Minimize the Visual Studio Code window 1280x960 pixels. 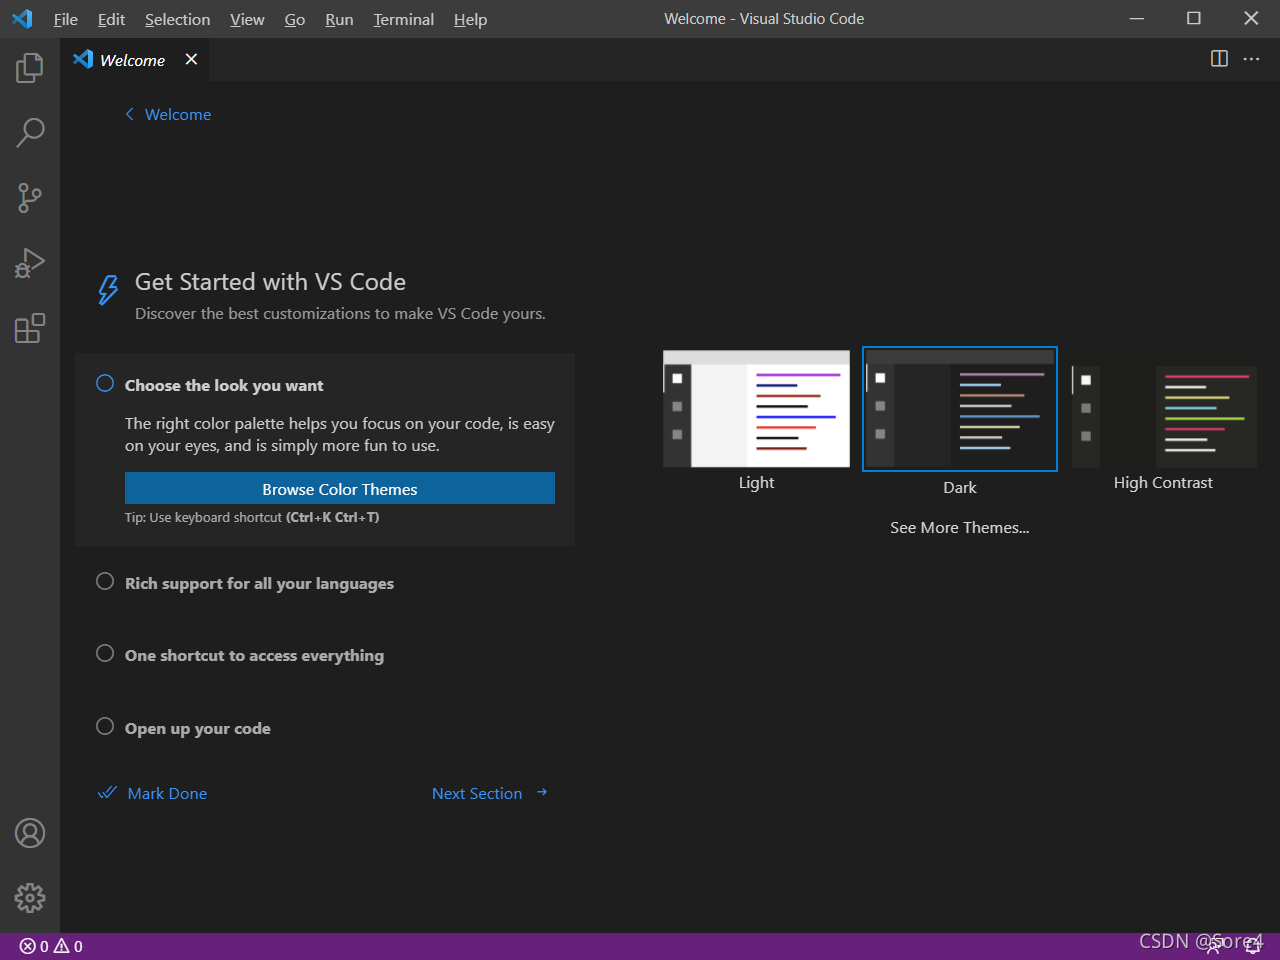tap(1137, 19)
